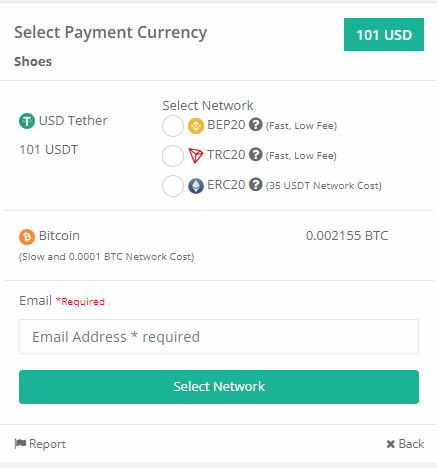
Task: Click the 101 USD amount badge
Action: pos(384,35)
